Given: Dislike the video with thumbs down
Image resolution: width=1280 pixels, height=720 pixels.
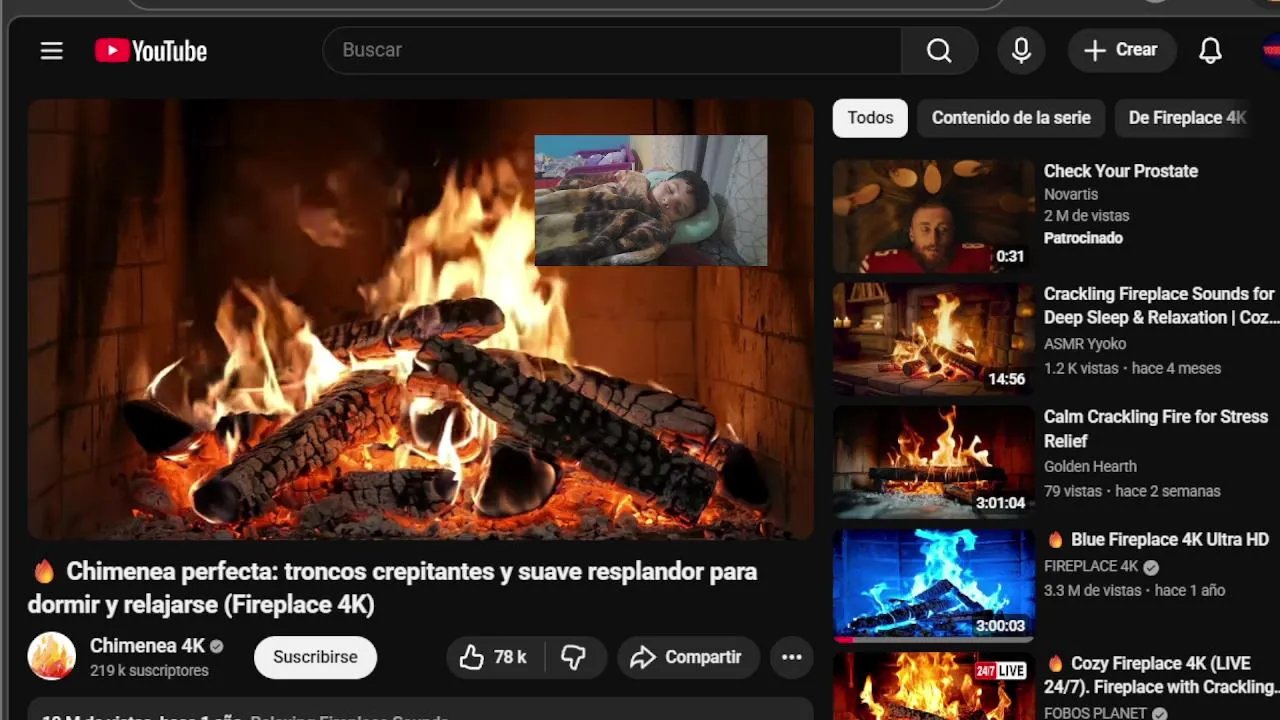Looking at the screenshot, I should (573, 657).
